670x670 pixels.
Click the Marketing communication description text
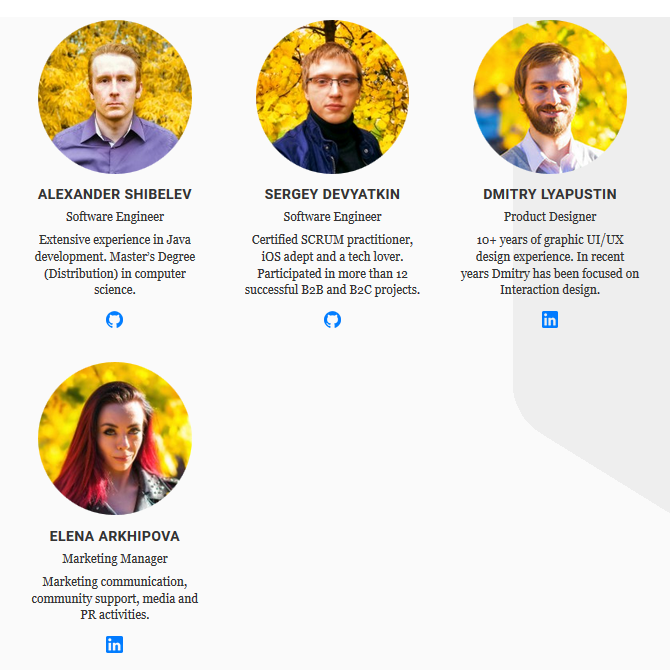[x=115, y=598]
